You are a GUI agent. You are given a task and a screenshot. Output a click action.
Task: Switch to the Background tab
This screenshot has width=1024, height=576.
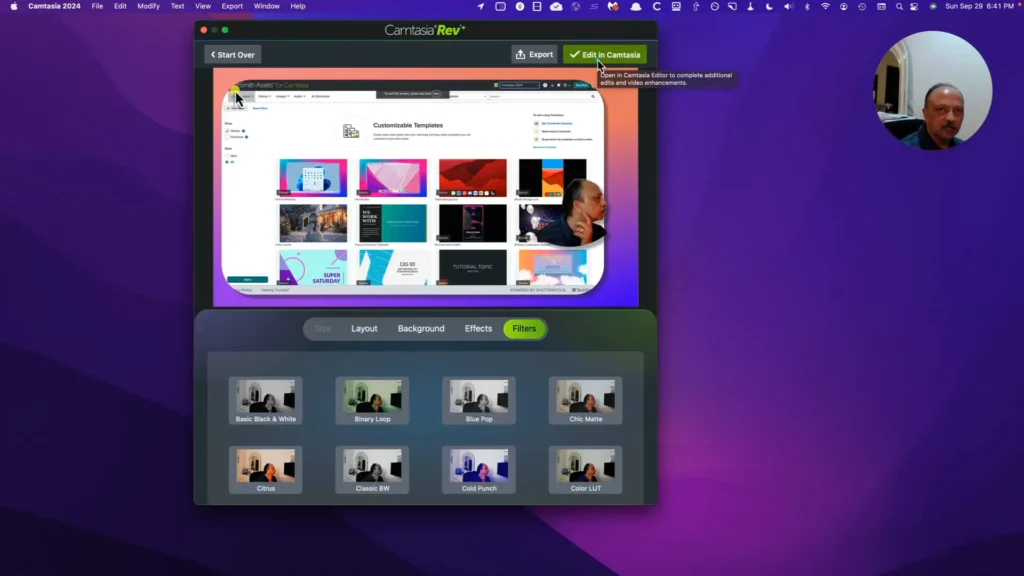pyautogui.click(x=421, y=328)
